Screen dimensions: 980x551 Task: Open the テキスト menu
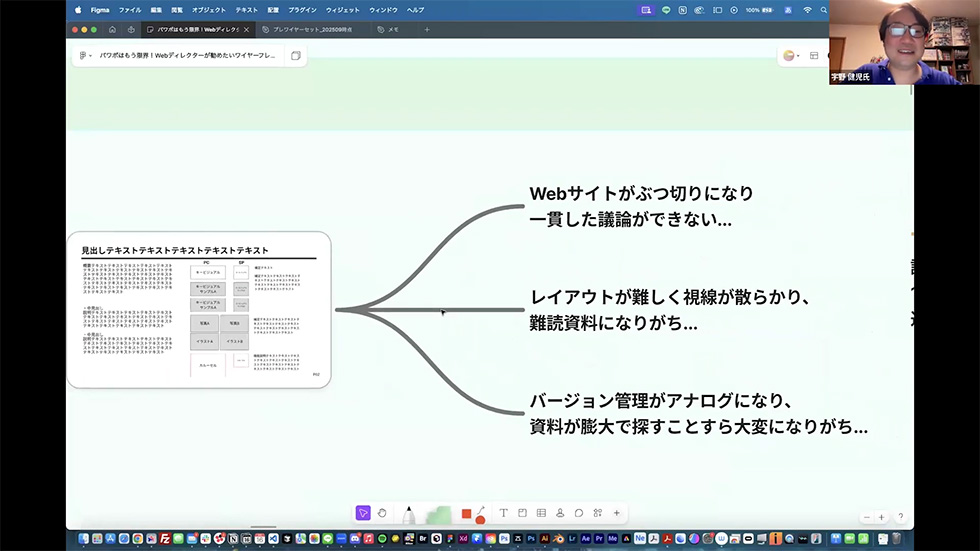pyautogui.click(x=246, y=10)
